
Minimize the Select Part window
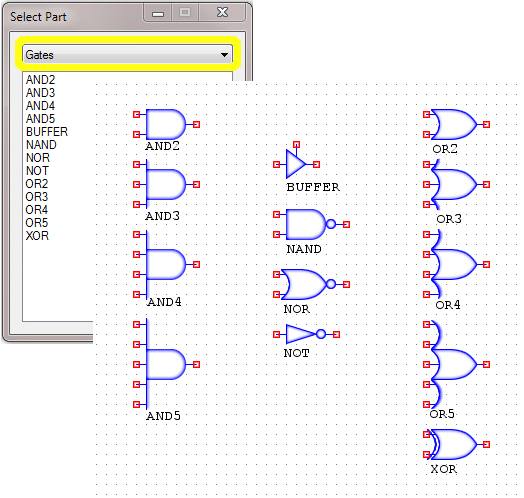158,13
